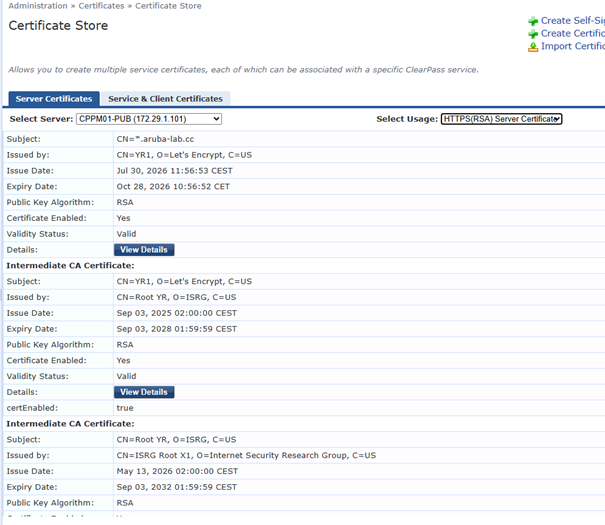Viewport: 605px width, 525px height.
Task: Click the second Intermediate CA Certificate heading
Action: click(x=70, y=424)
